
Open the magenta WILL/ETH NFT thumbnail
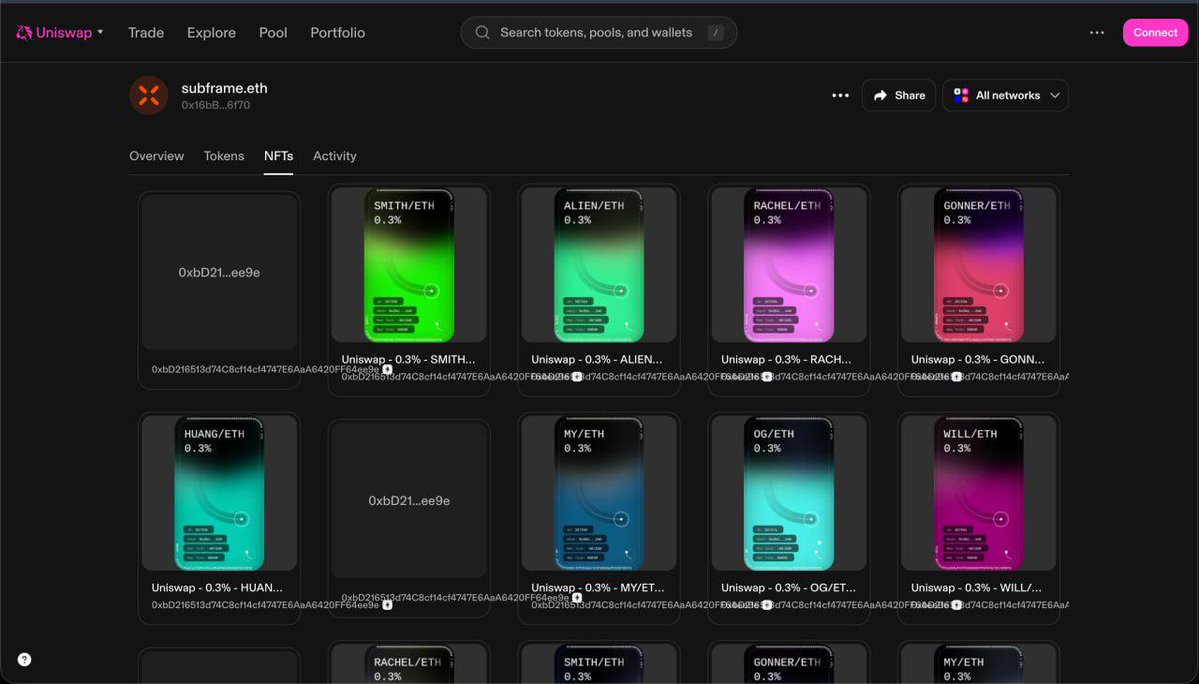tap(979, 493)
